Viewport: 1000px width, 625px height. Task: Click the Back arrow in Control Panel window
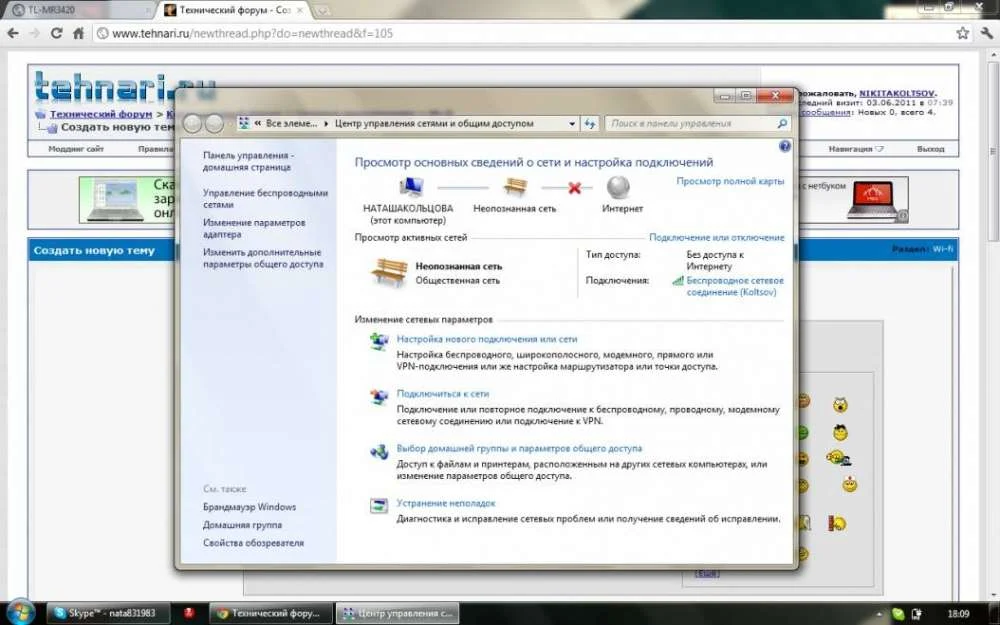(193, 124)
